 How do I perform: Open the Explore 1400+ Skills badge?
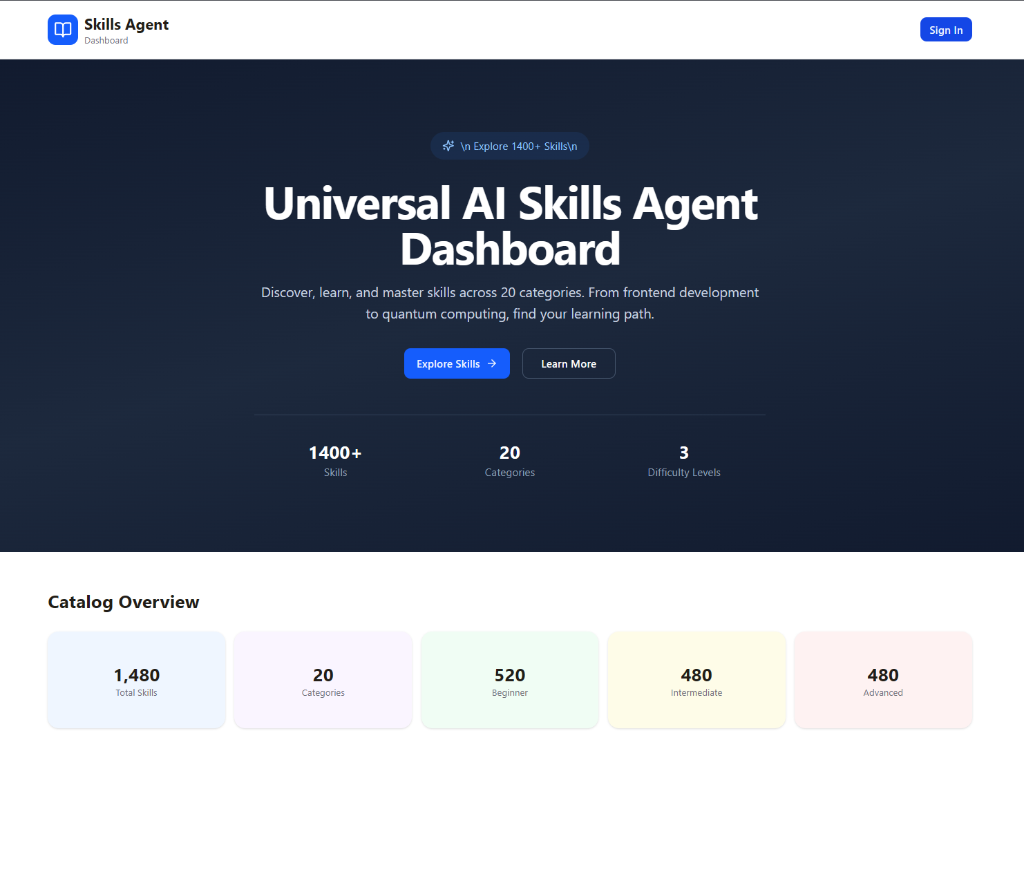tap(510, 145)
